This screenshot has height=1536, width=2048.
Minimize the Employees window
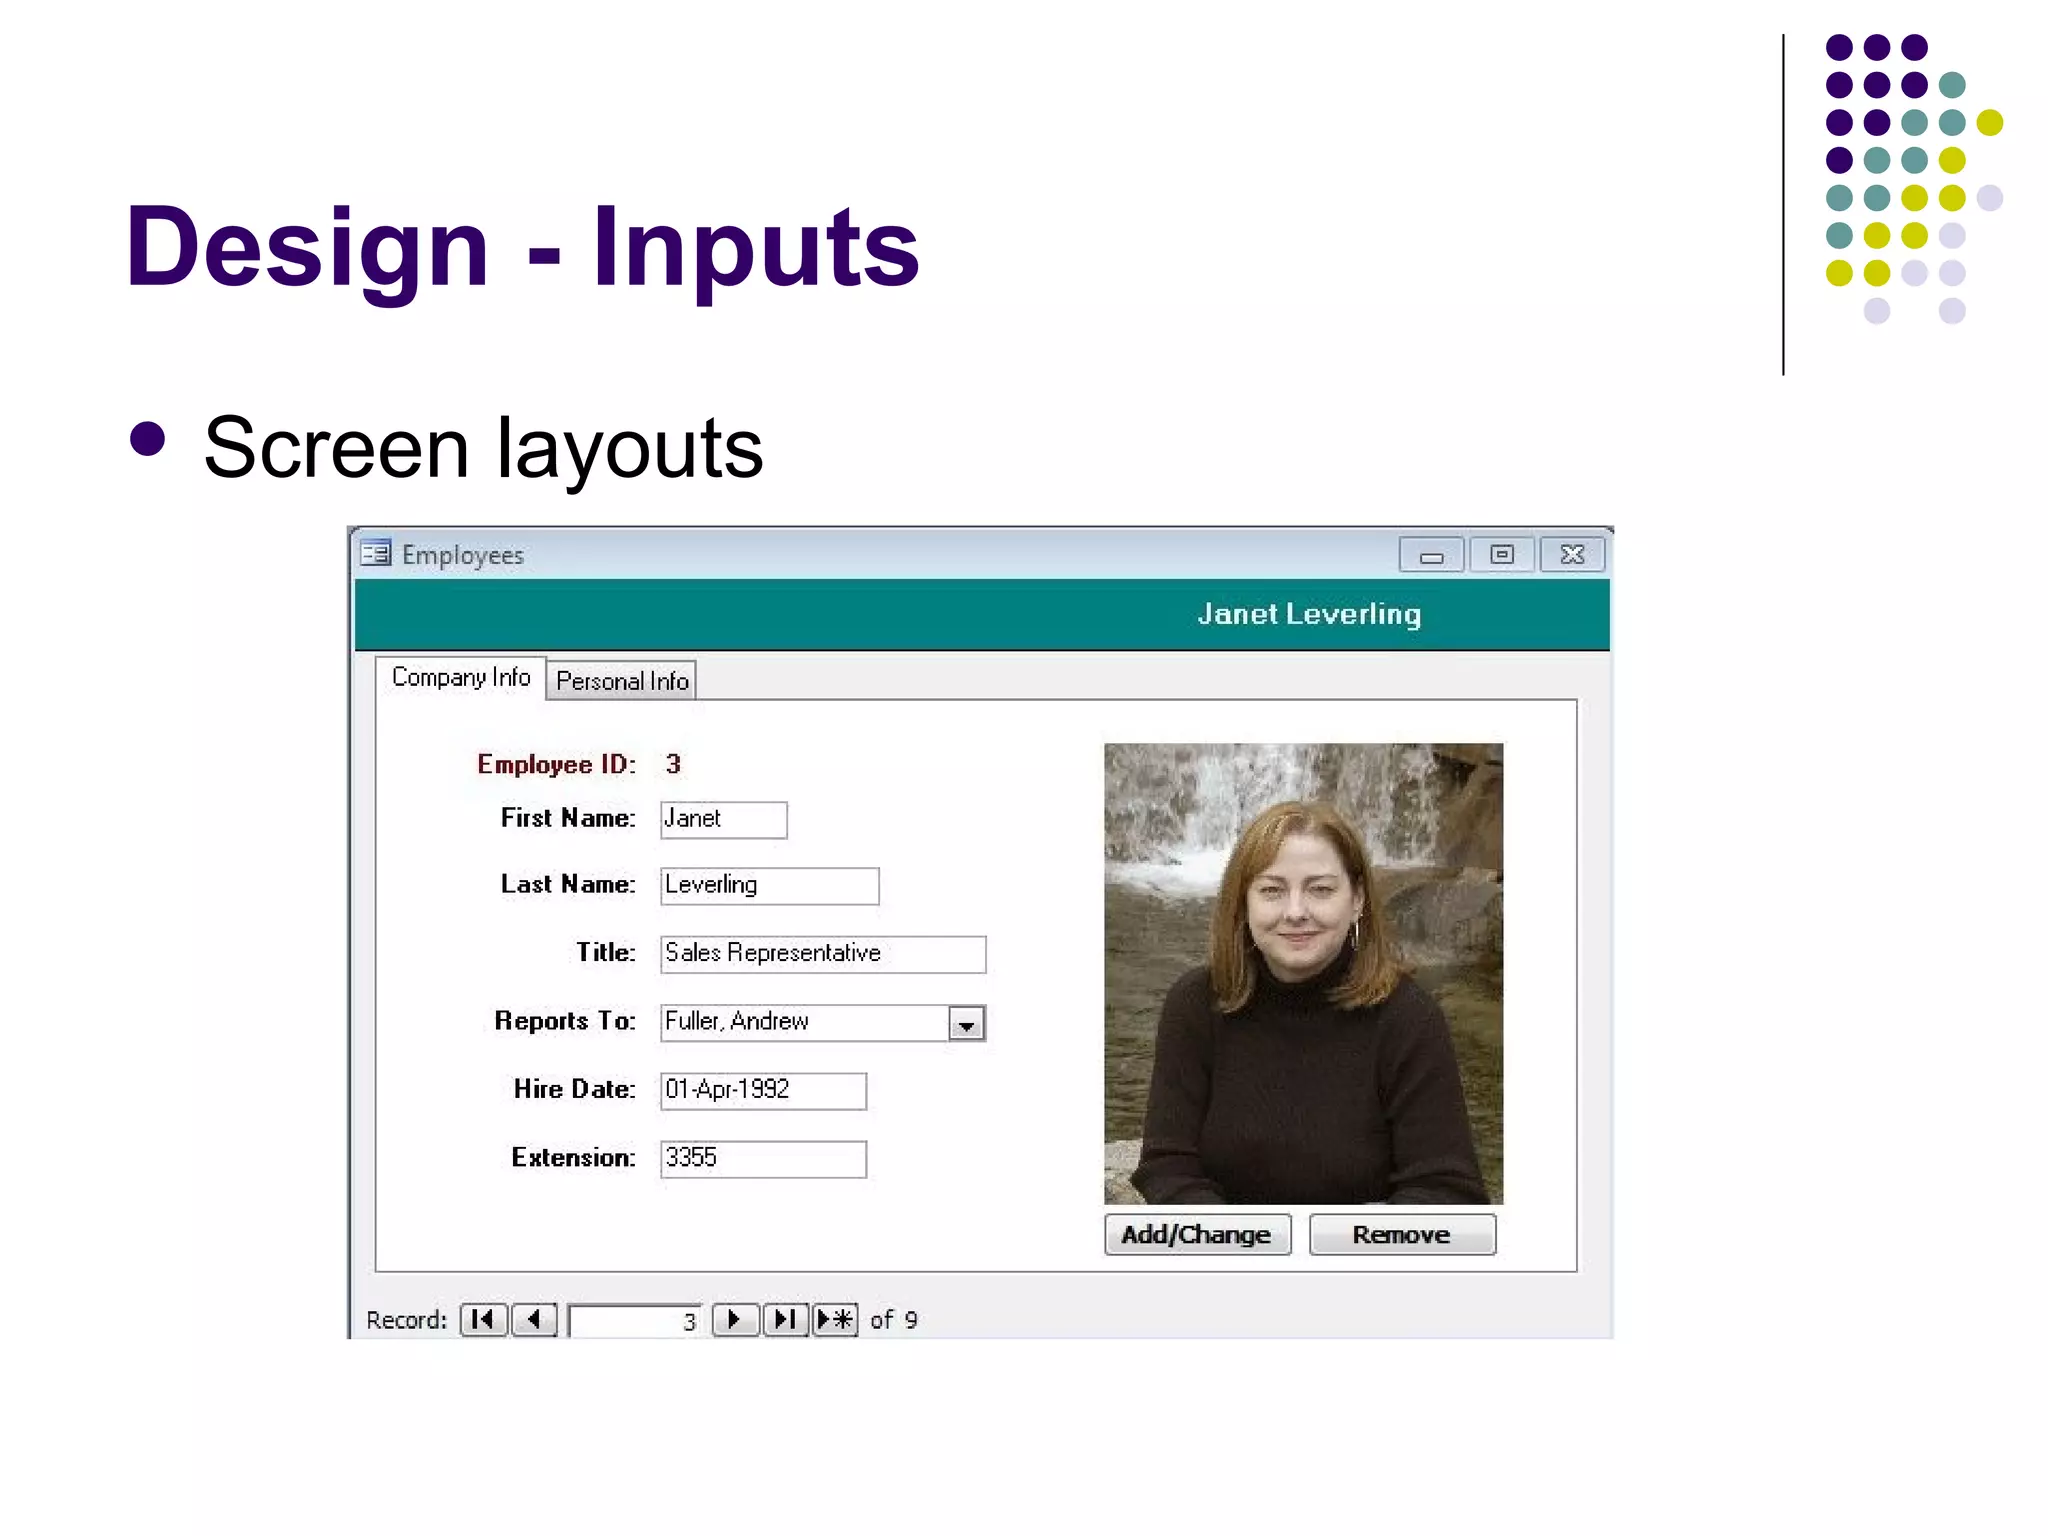click(1431, 555)
